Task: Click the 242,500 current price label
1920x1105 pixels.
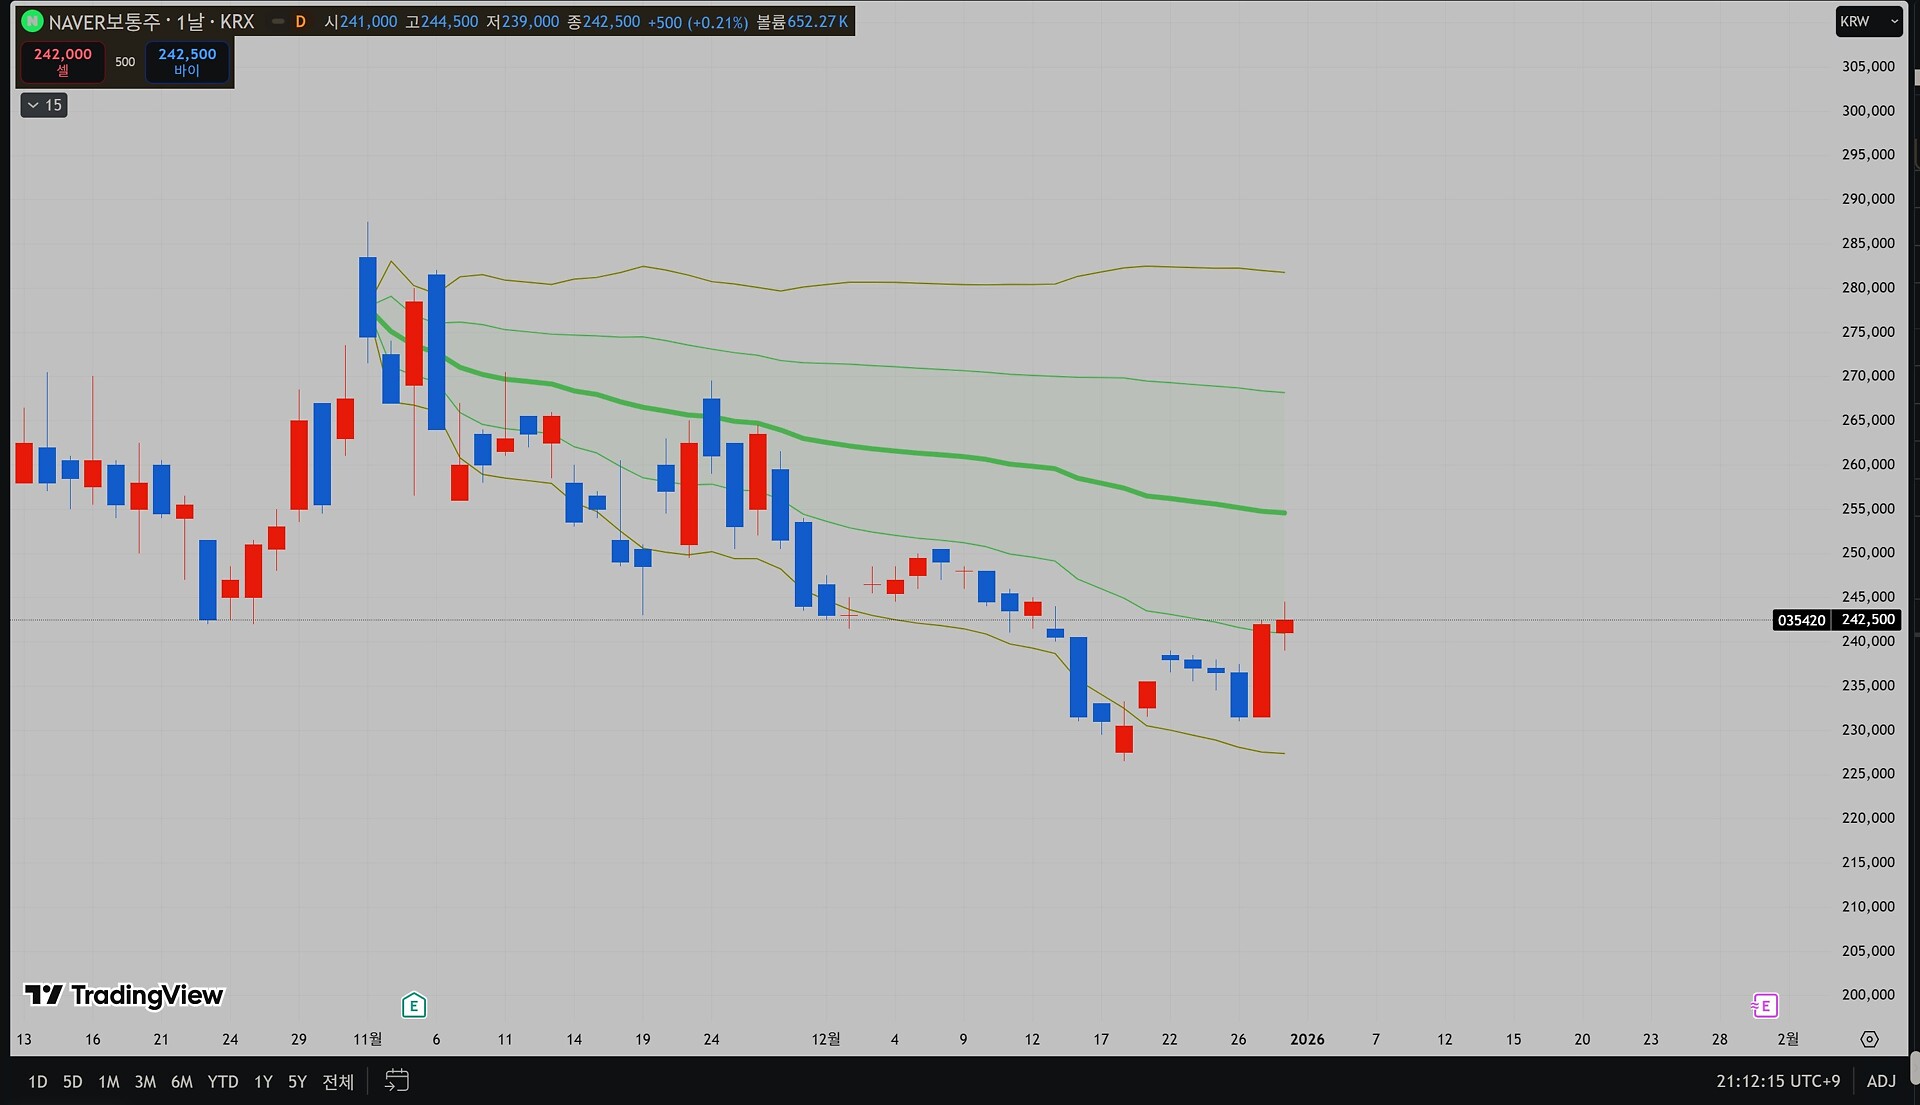Action: (1867, 620)
